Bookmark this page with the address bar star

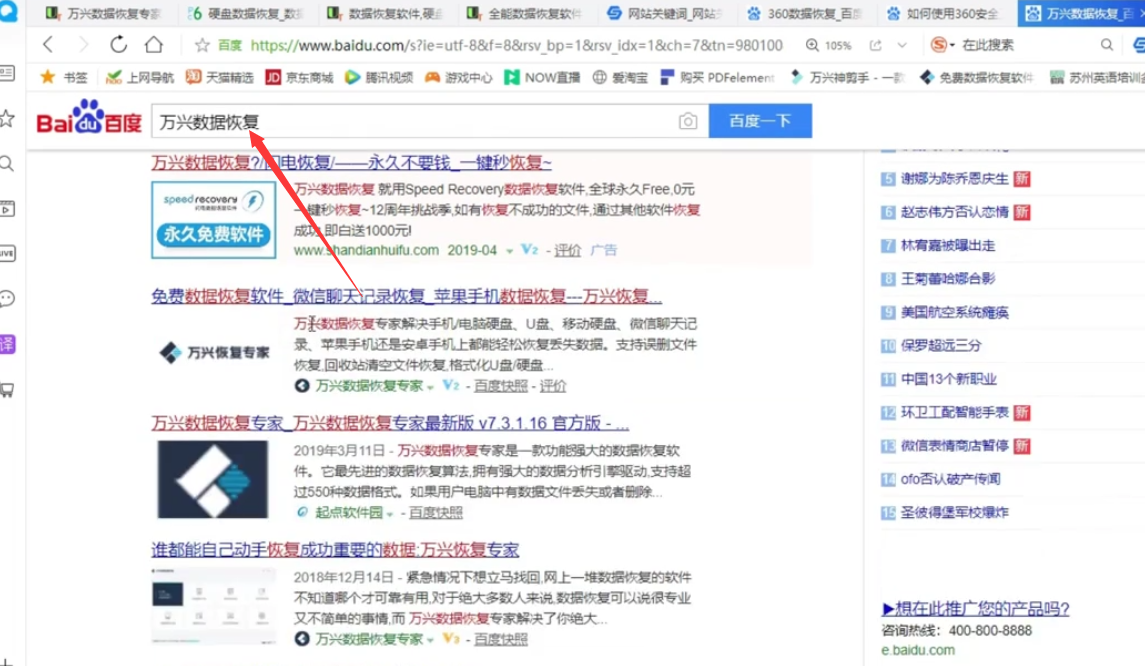(x=202, y=45)
